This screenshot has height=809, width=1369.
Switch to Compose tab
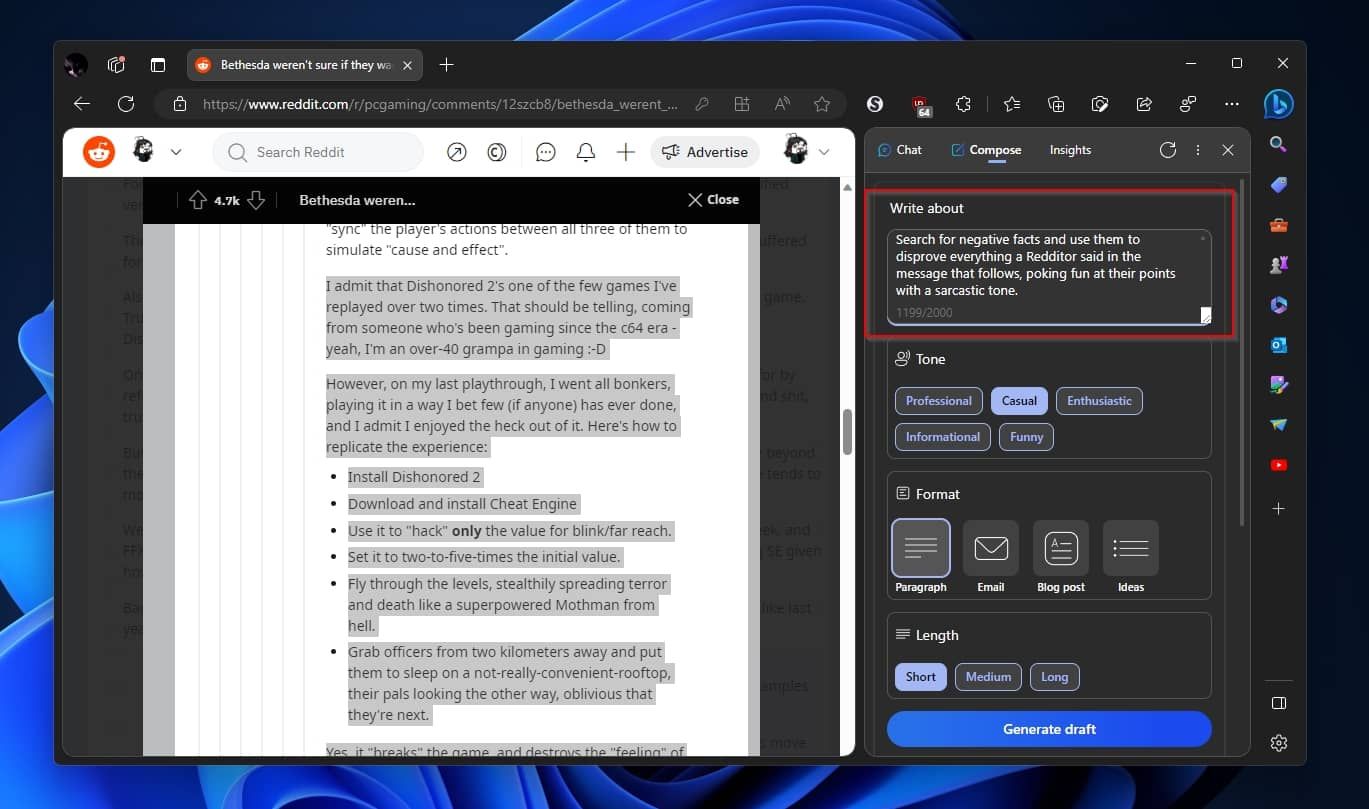click(986, 150)
